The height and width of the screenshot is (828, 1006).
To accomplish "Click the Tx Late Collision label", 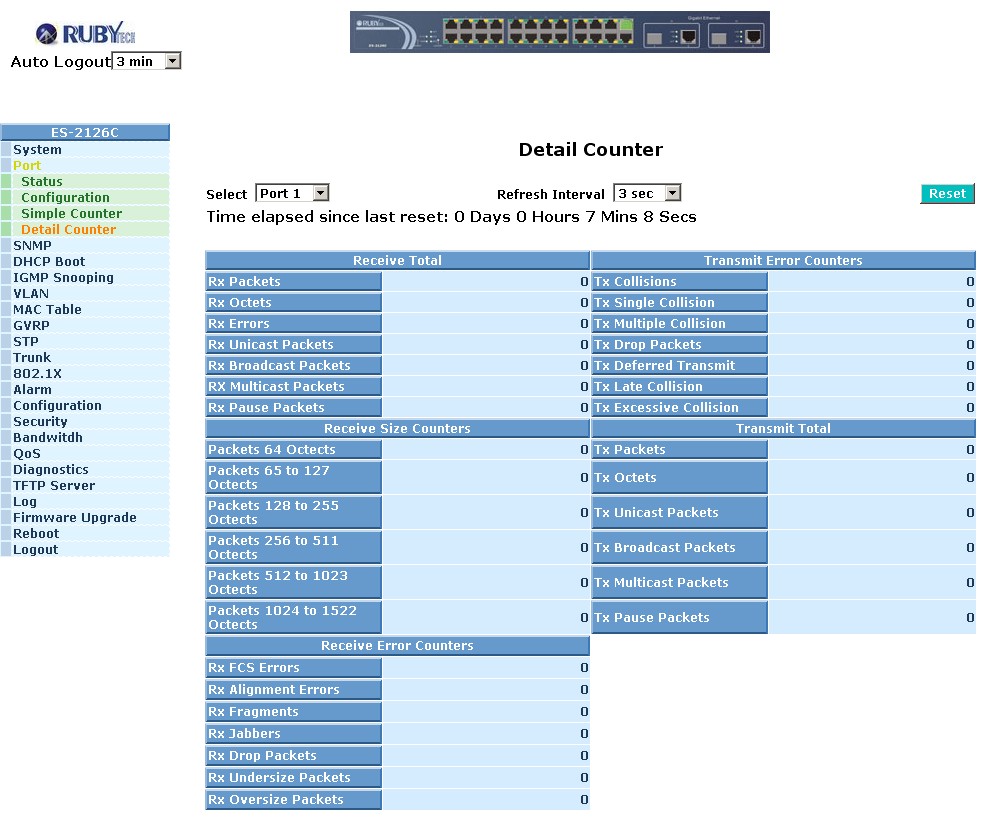I will [679, 387].
